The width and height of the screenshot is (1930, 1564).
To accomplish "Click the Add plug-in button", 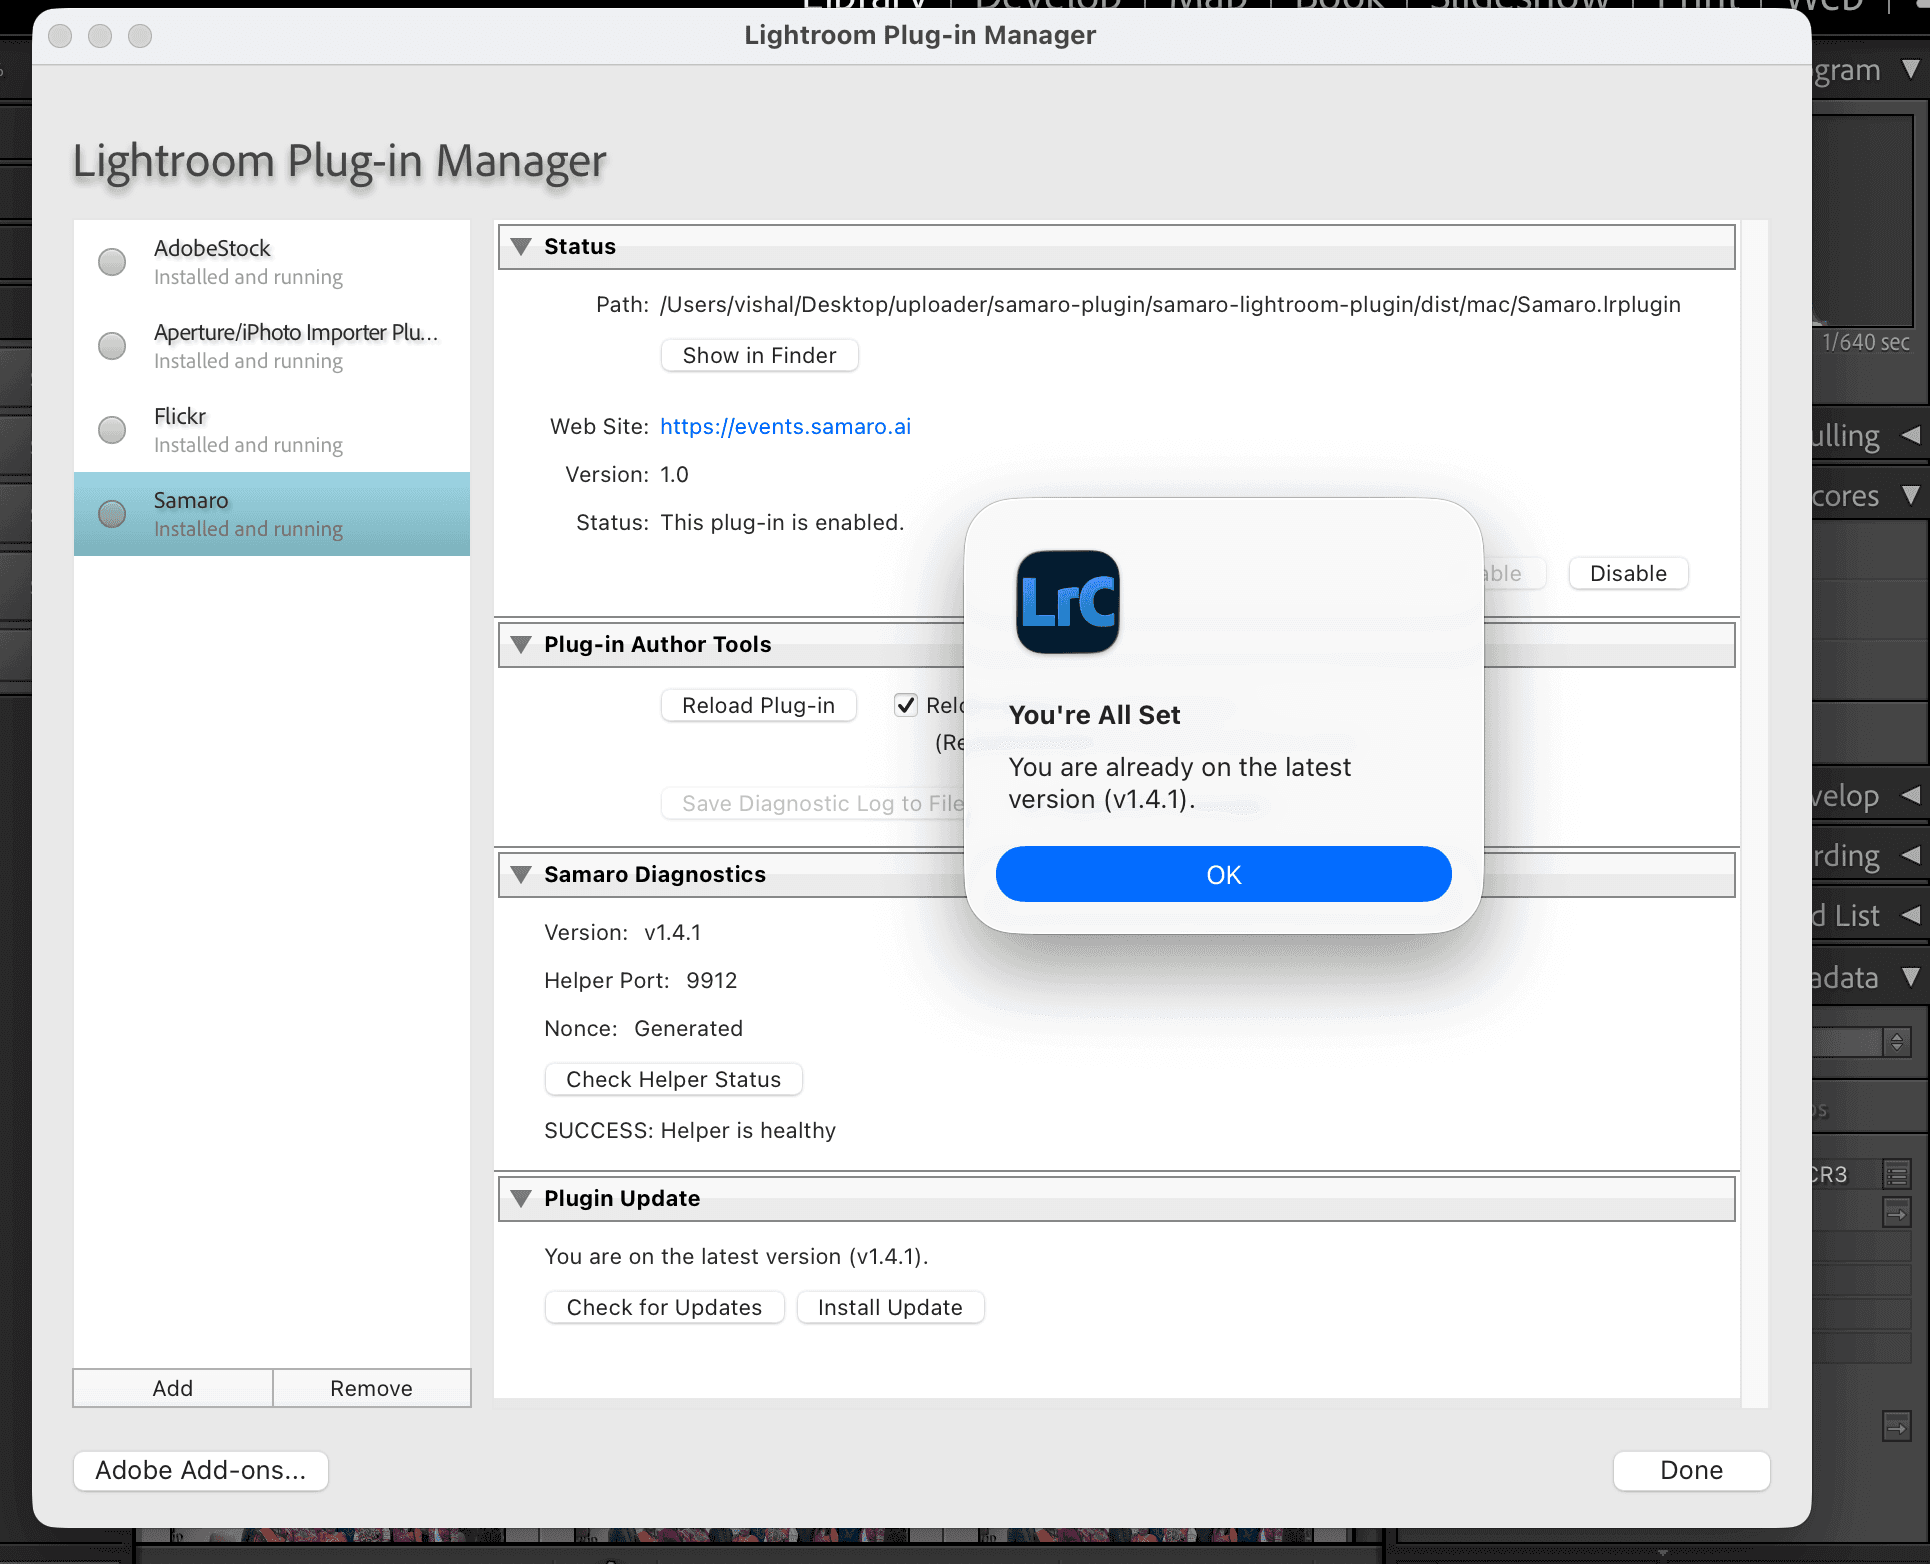I will [x=173, y=1388].
